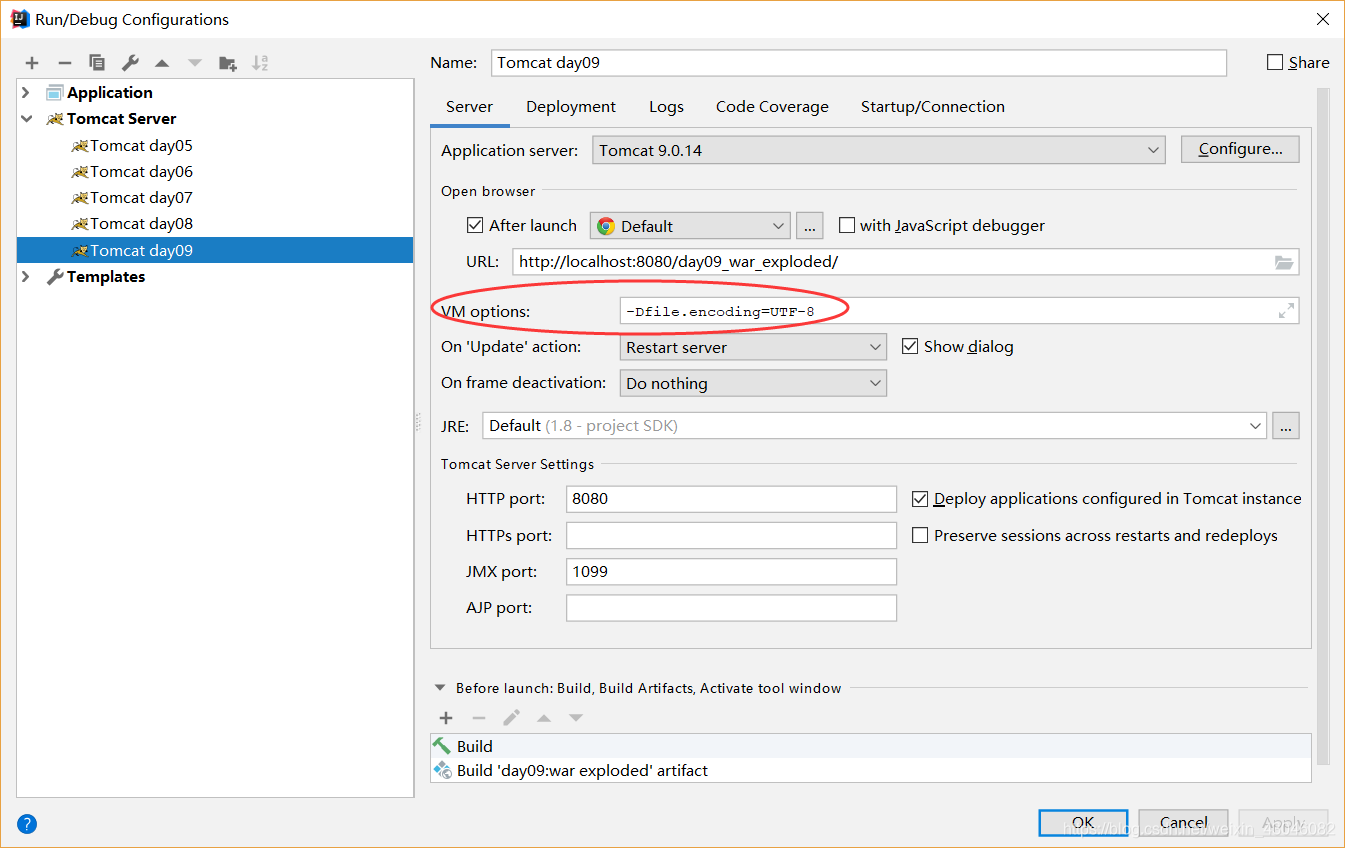Switch to the Server tab
This screenshot has height=848, width=1345.
470,107
